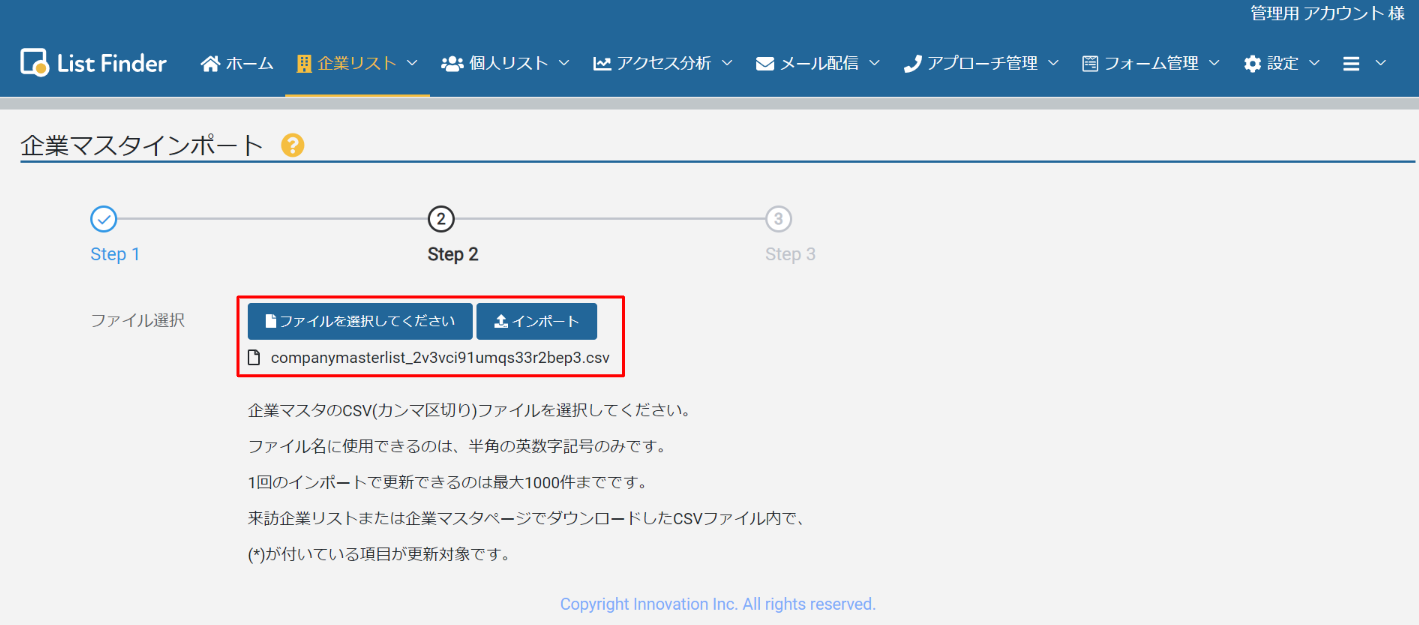Click the access analysis chart icon

click(x=602, y=64)
